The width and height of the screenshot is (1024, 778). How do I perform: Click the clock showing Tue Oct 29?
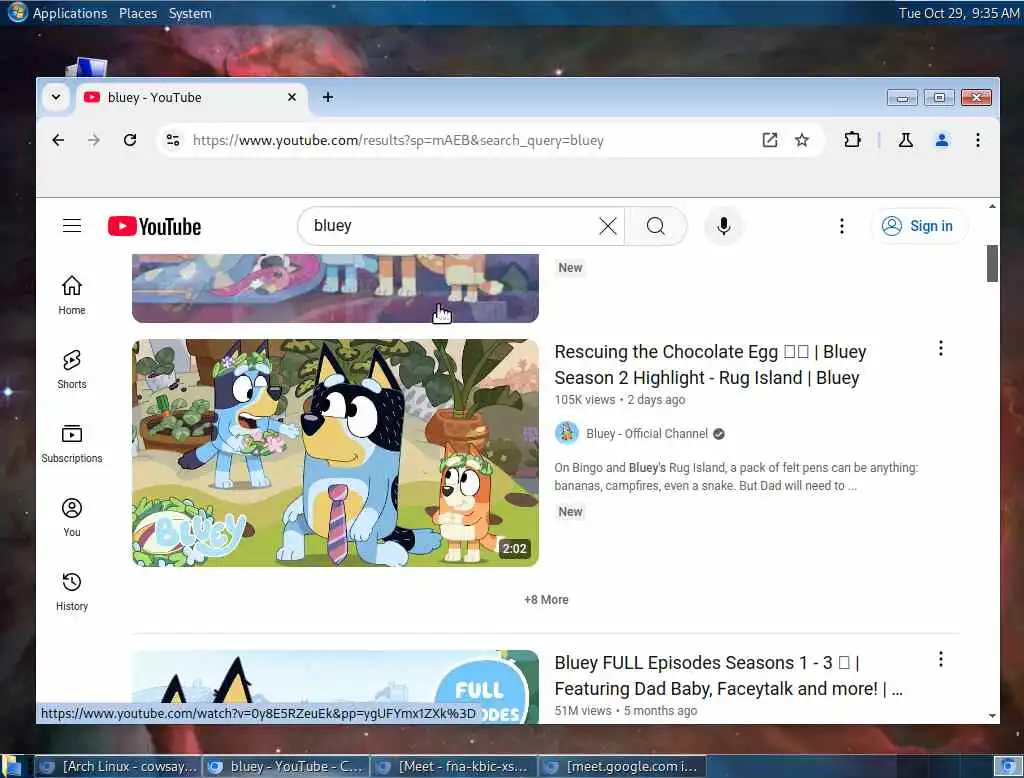click(958, 13)
